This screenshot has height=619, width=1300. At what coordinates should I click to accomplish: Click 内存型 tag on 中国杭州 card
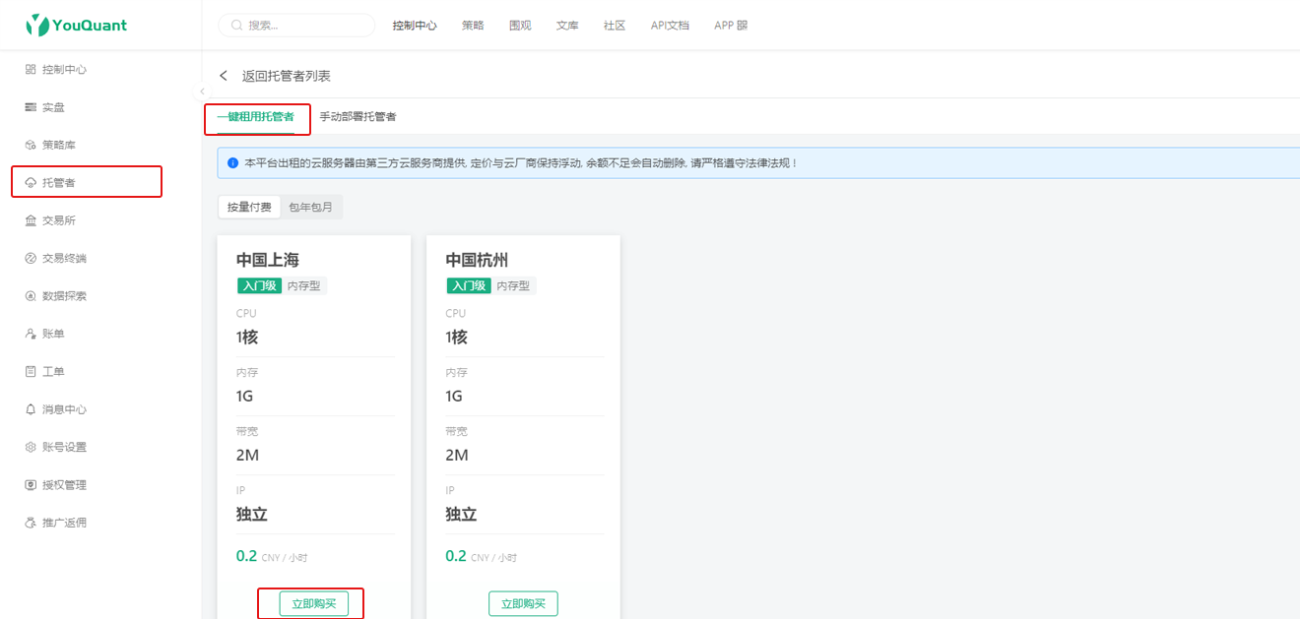514,286
